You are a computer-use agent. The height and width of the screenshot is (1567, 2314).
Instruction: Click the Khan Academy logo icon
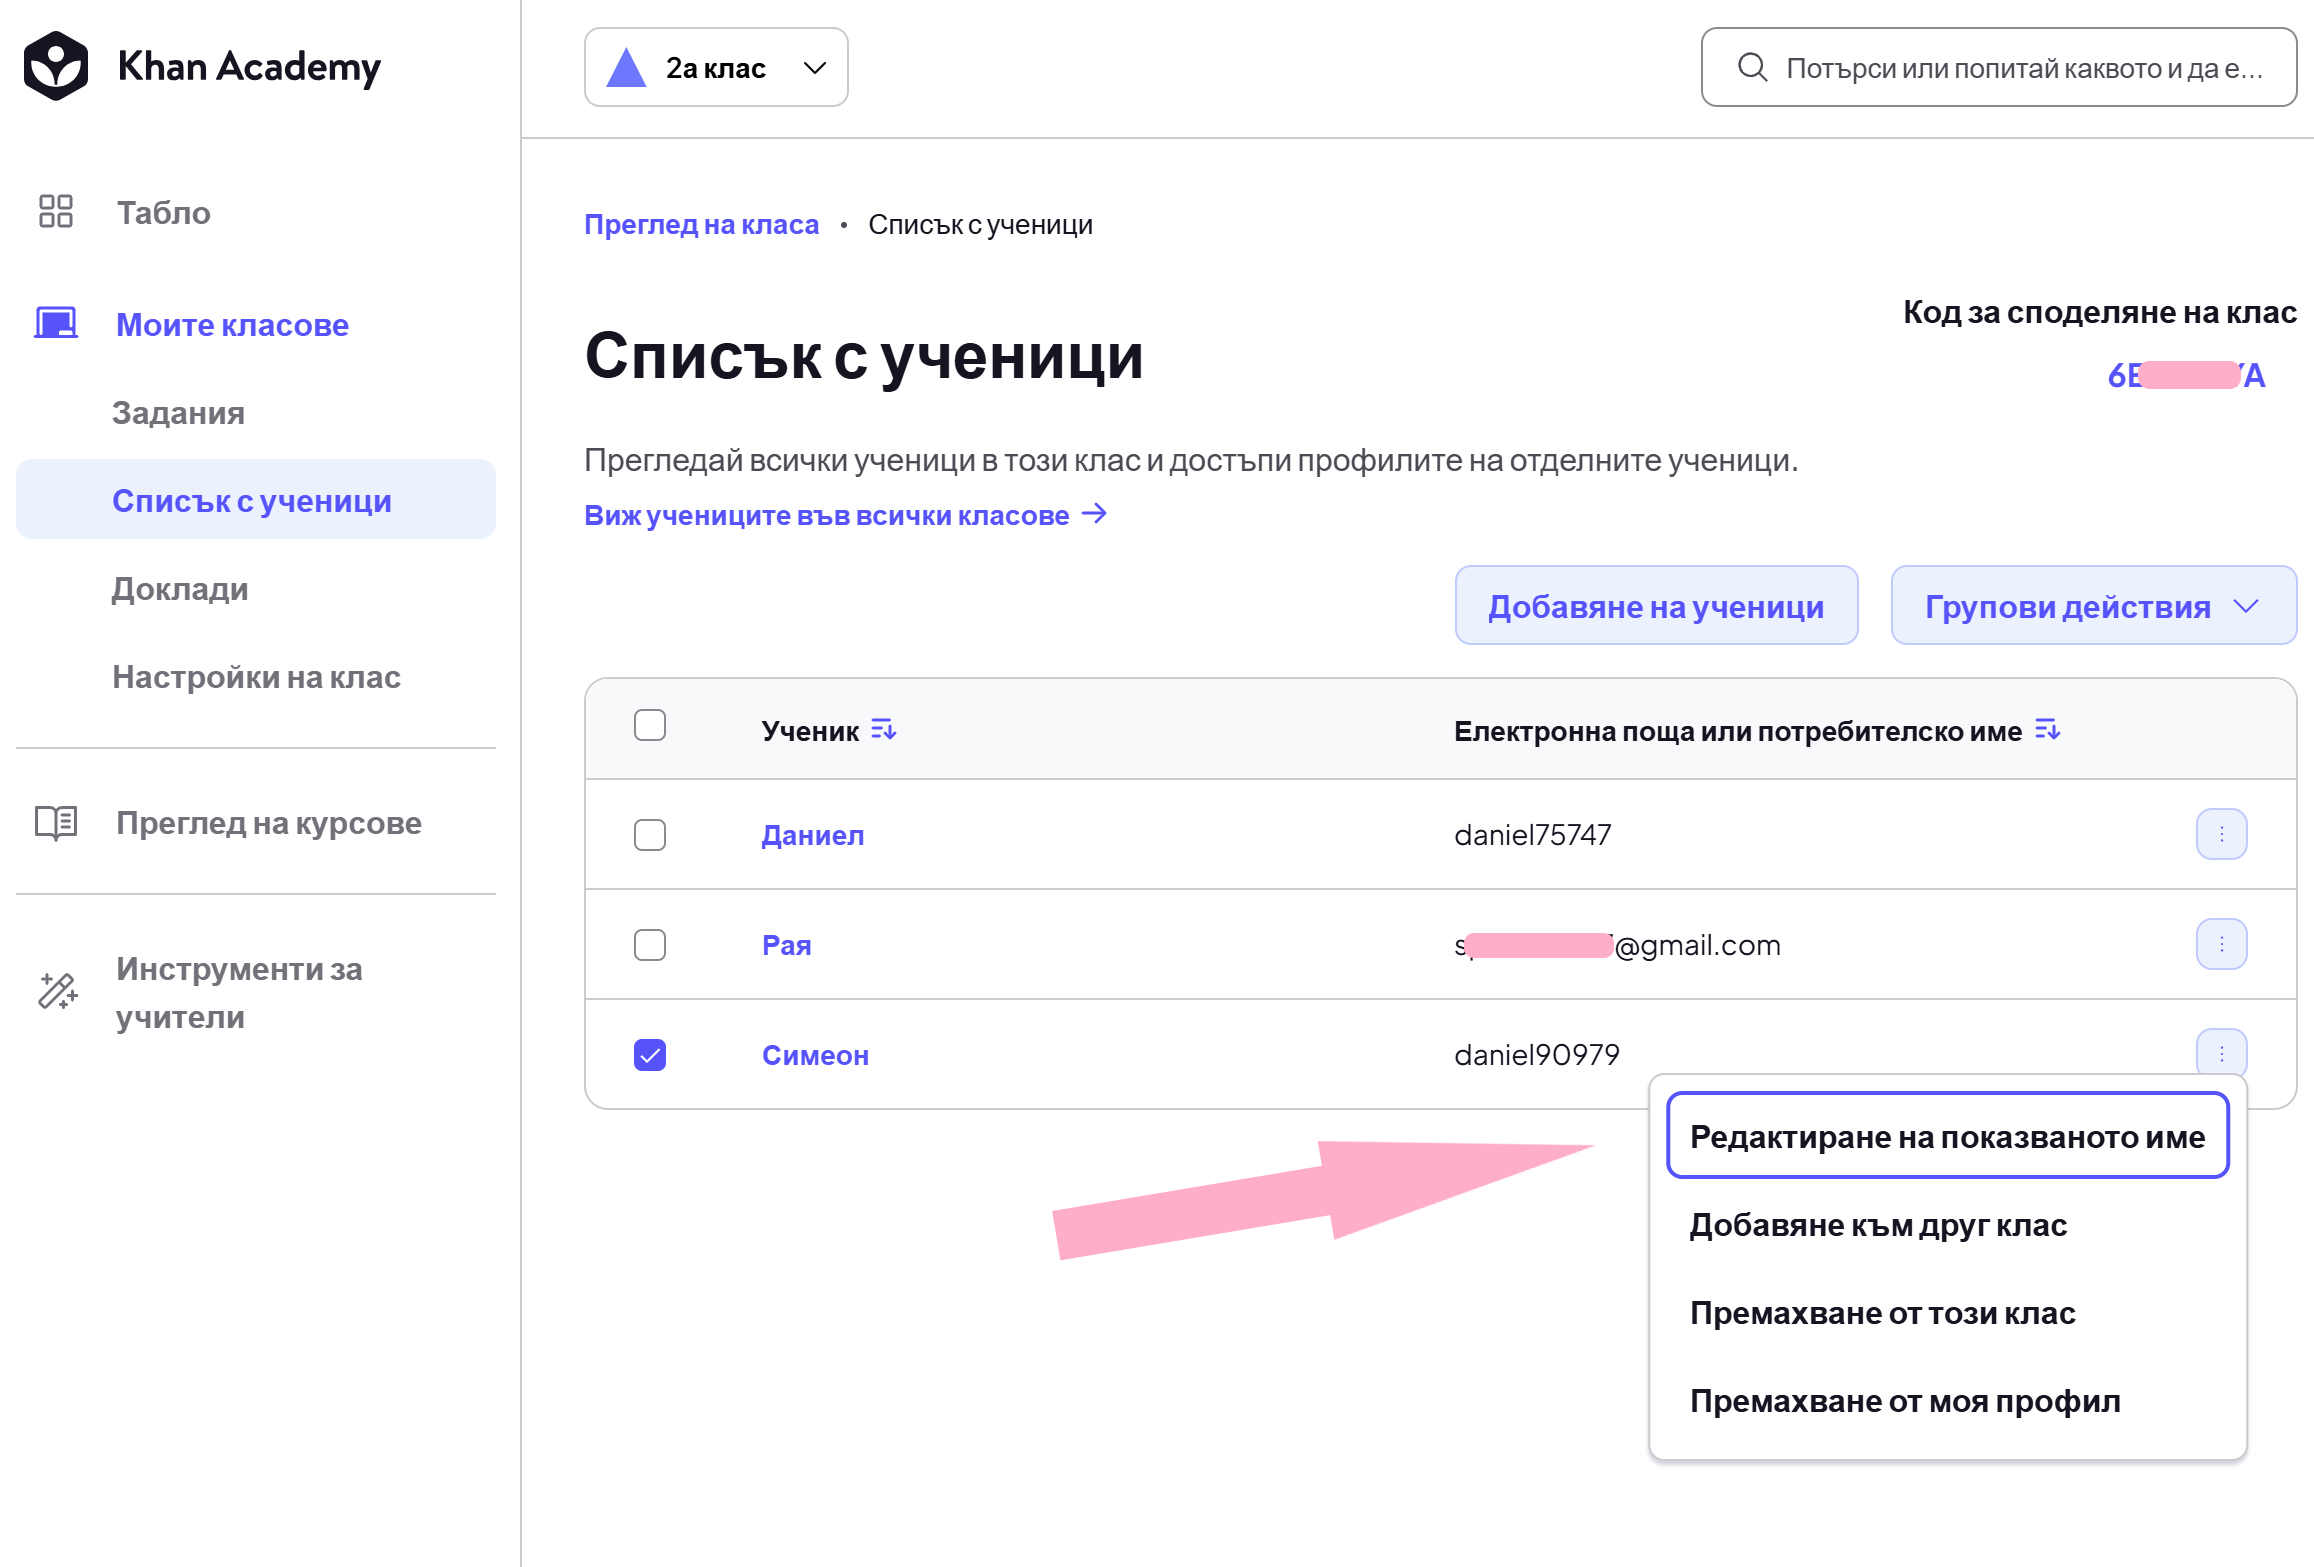[56, 66]
